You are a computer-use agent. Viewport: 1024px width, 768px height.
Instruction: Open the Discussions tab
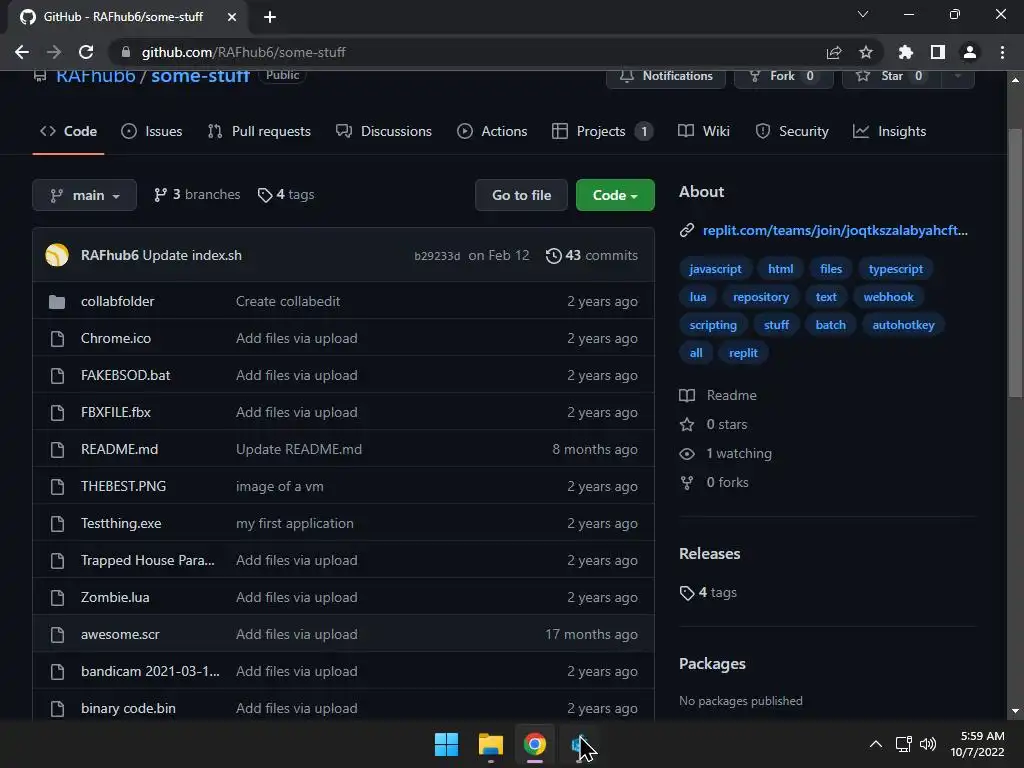click(x=384, y=131)
